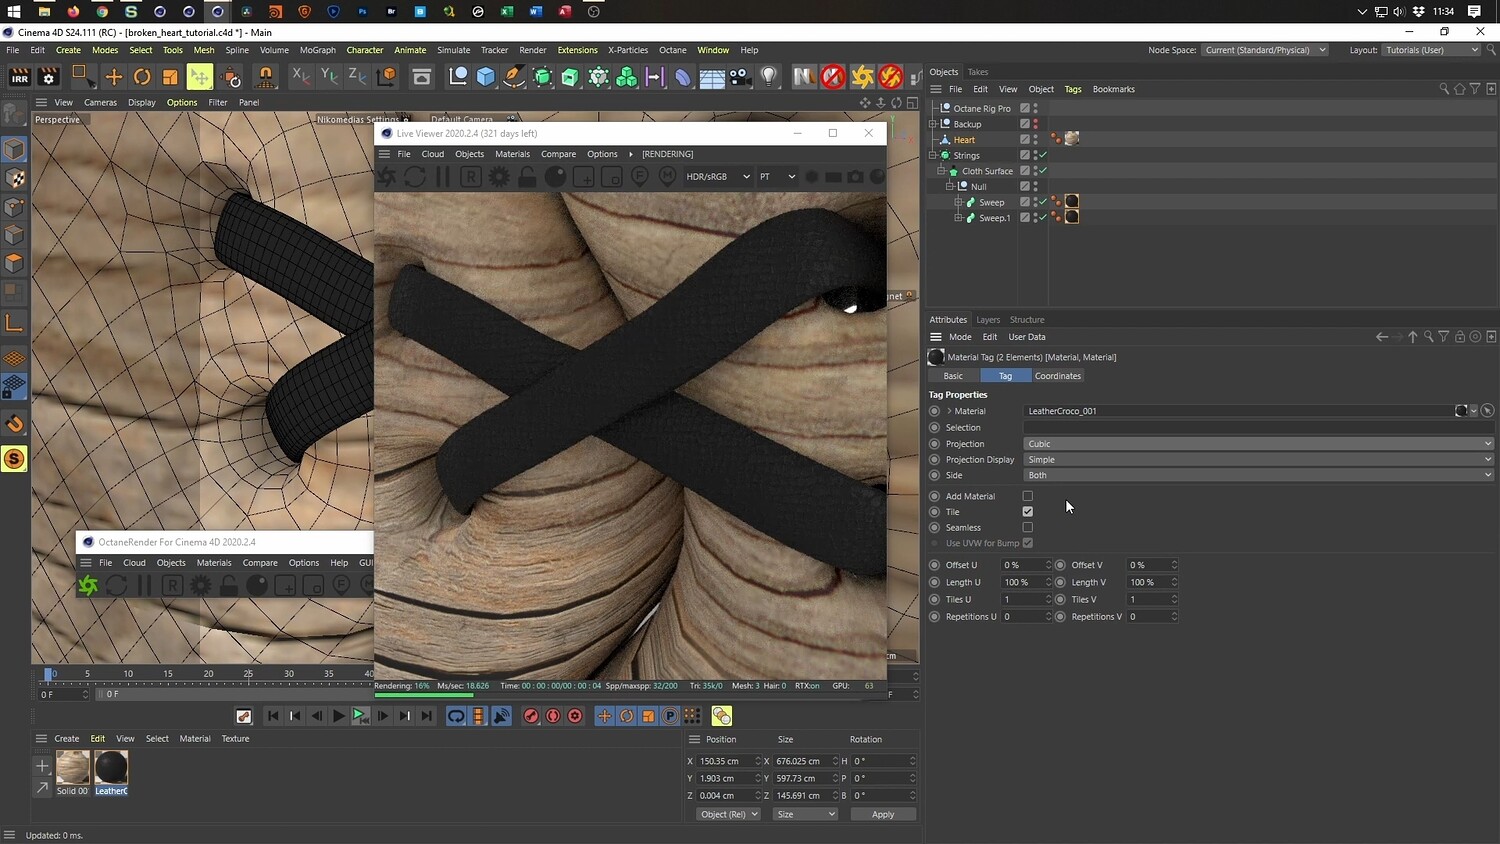This screenshot has height=844, width=1500.
Task: Click the Apply button in coordinates panel
Action: (x=882, y=814)
